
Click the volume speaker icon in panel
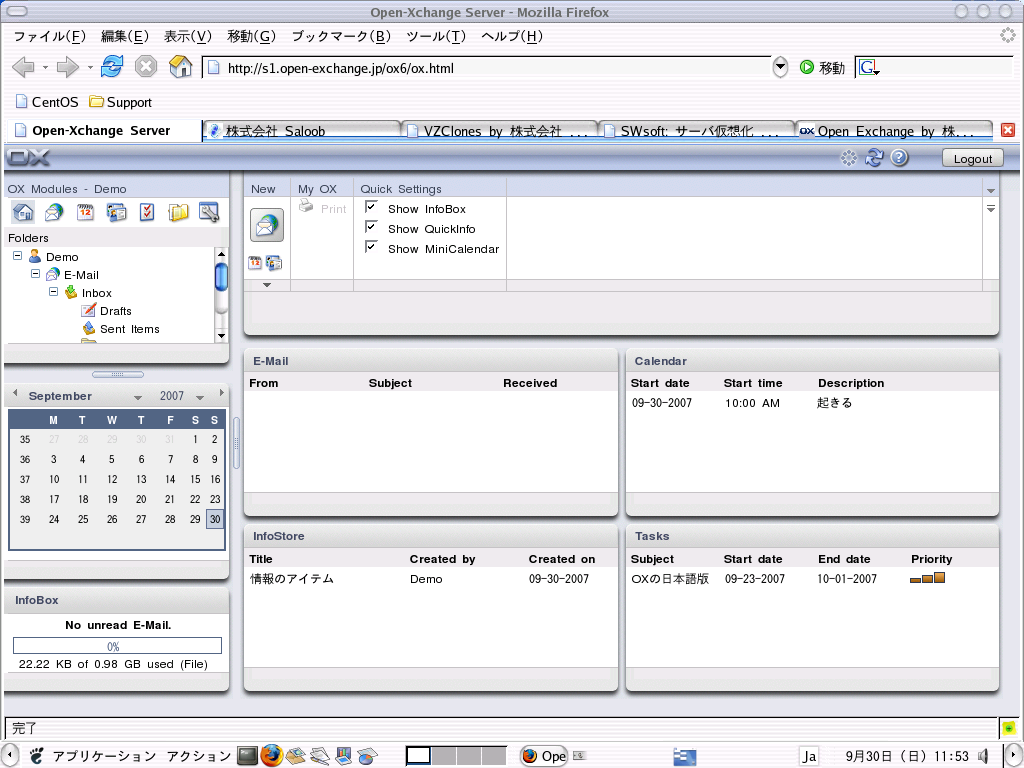tap(984, 756)
